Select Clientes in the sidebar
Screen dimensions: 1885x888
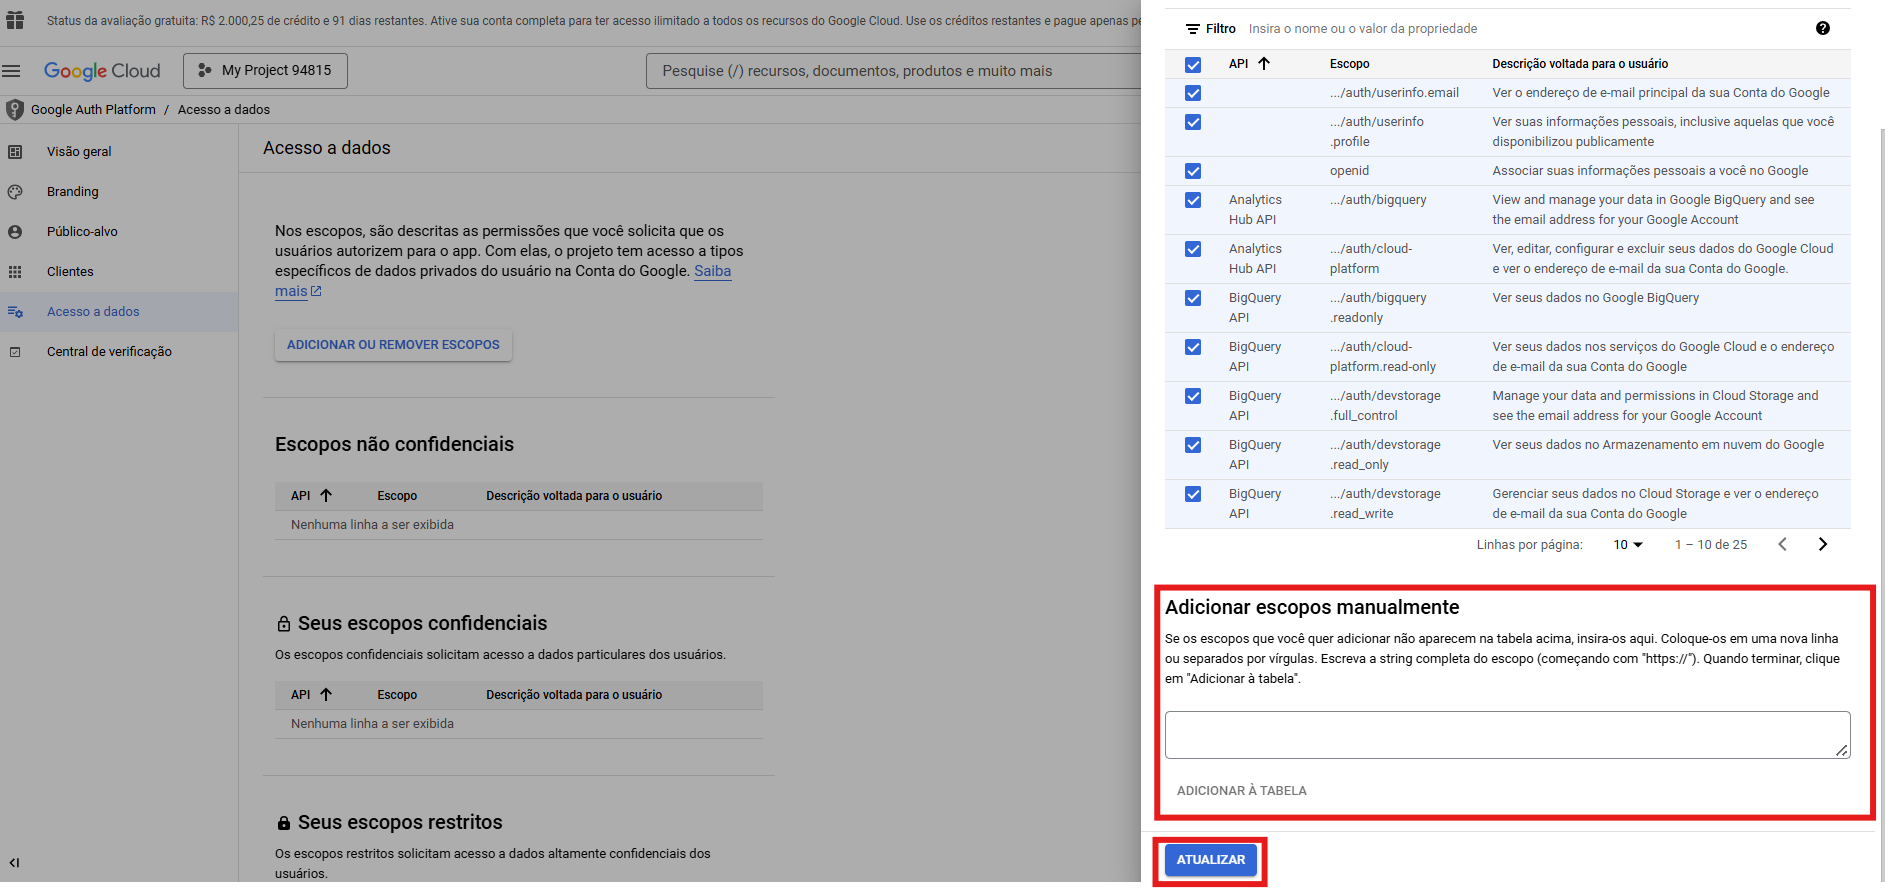tap(70, 272)
